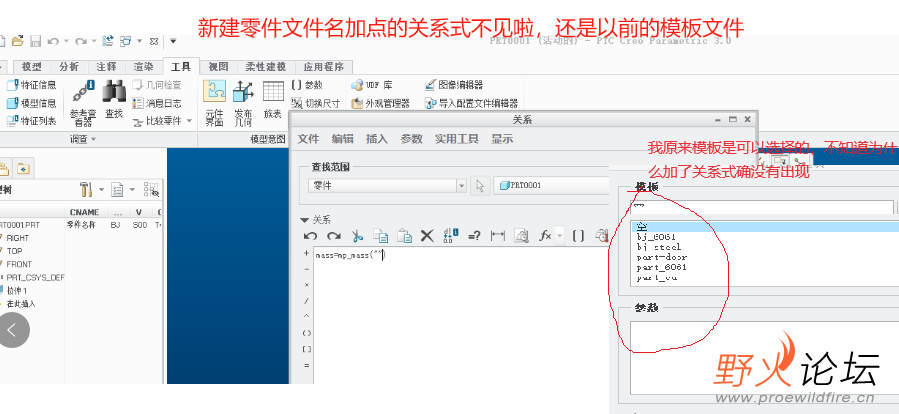Click 特征信息 in the ribbon

tap(32, 85)
